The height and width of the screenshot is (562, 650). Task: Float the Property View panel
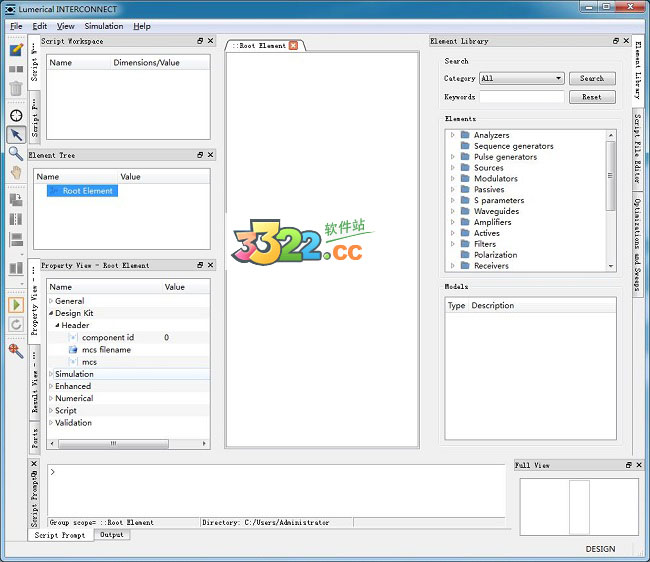tap(200, 265)
